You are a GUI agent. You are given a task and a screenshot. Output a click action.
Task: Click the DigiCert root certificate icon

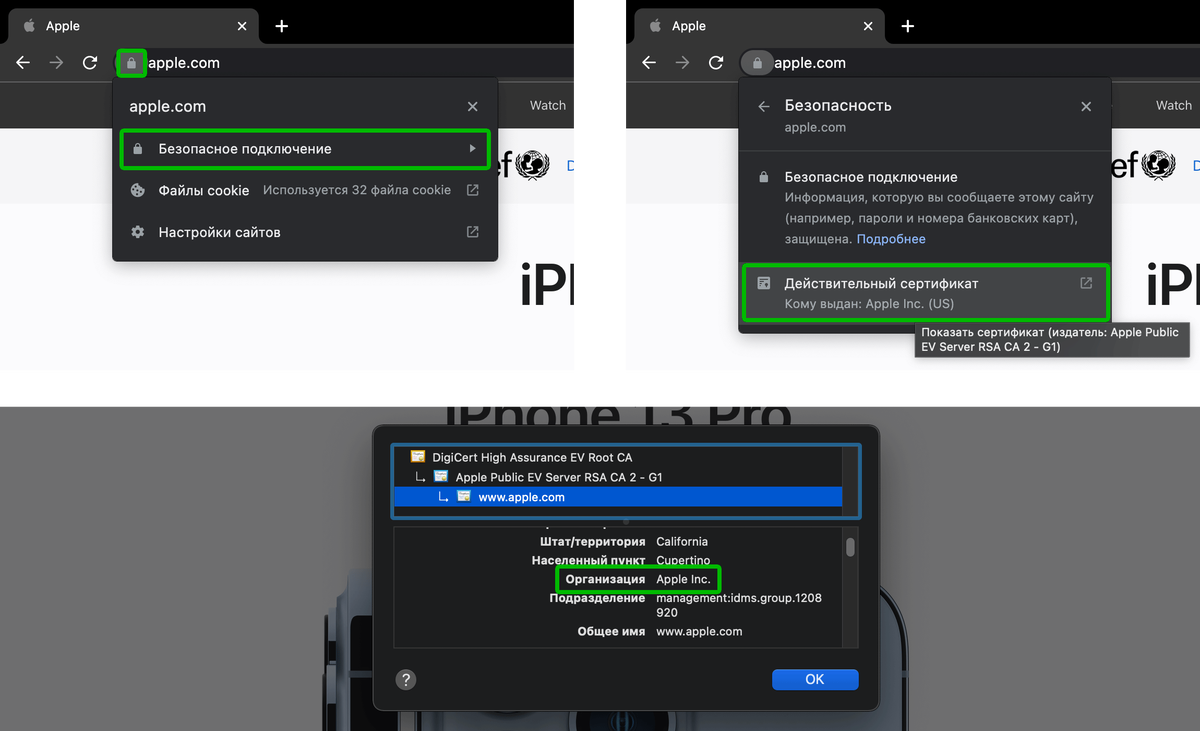point(418,457)
